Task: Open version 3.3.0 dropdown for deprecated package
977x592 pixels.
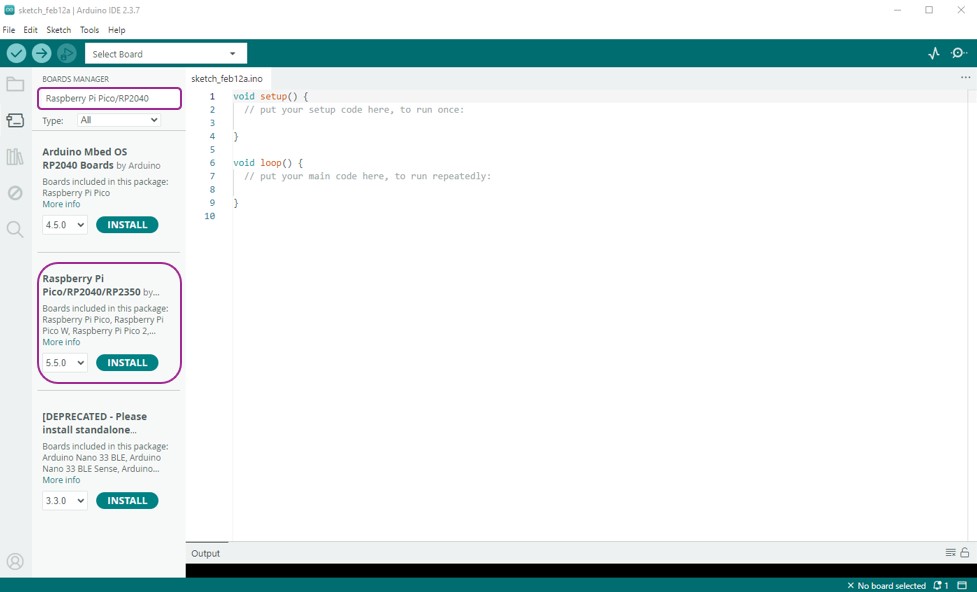Action: [x=65, y=500]
